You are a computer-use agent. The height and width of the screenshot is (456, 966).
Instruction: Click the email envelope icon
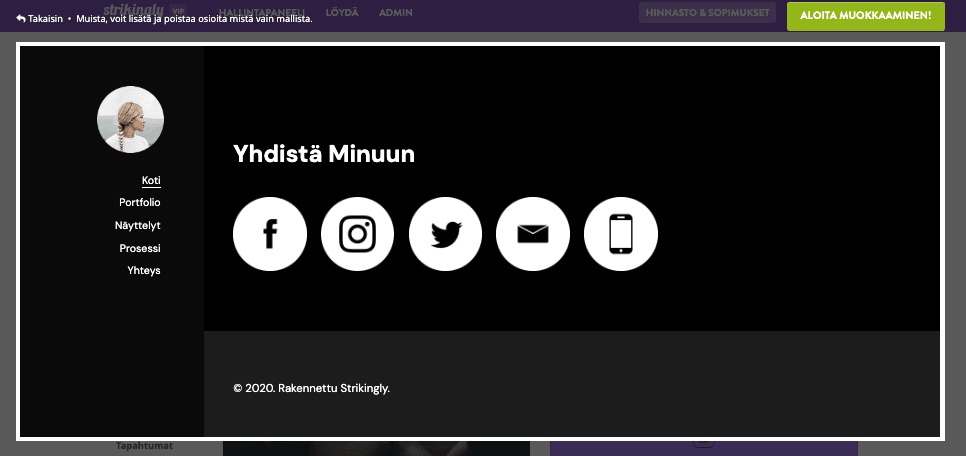click(533, 234)
